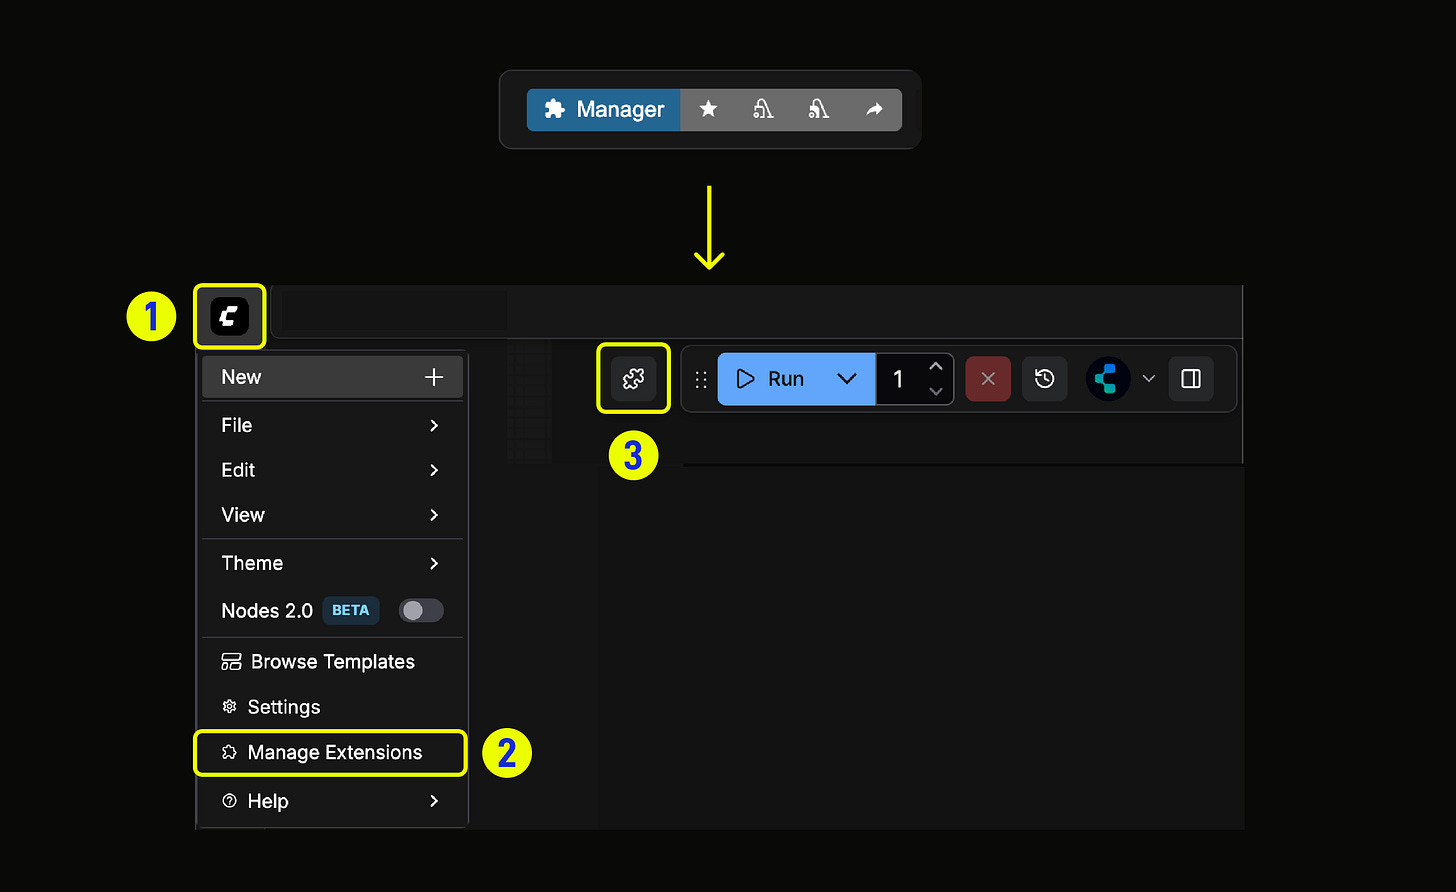Expand the chevron next to Help

[434, 801]
